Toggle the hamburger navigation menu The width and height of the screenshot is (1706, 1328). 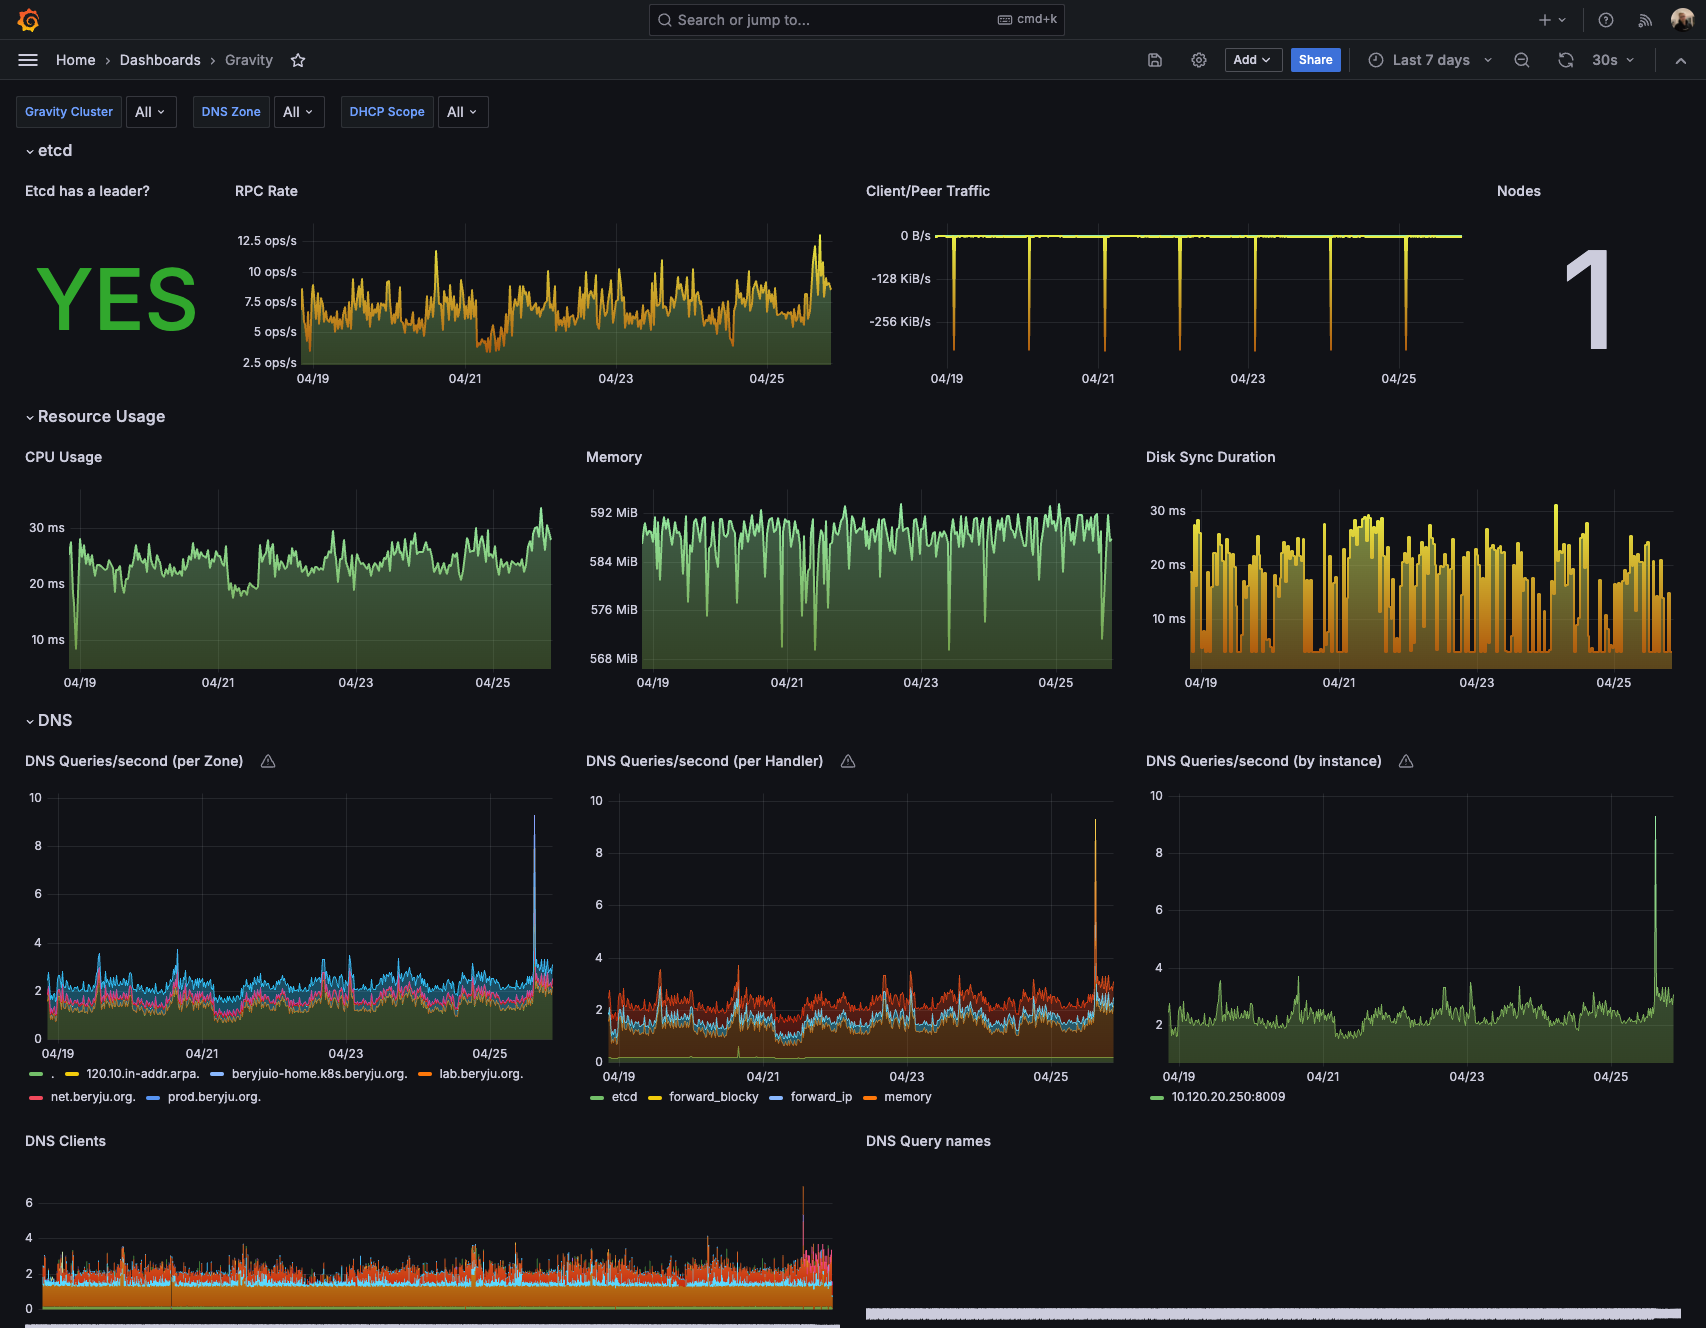(x=28, y=60)
